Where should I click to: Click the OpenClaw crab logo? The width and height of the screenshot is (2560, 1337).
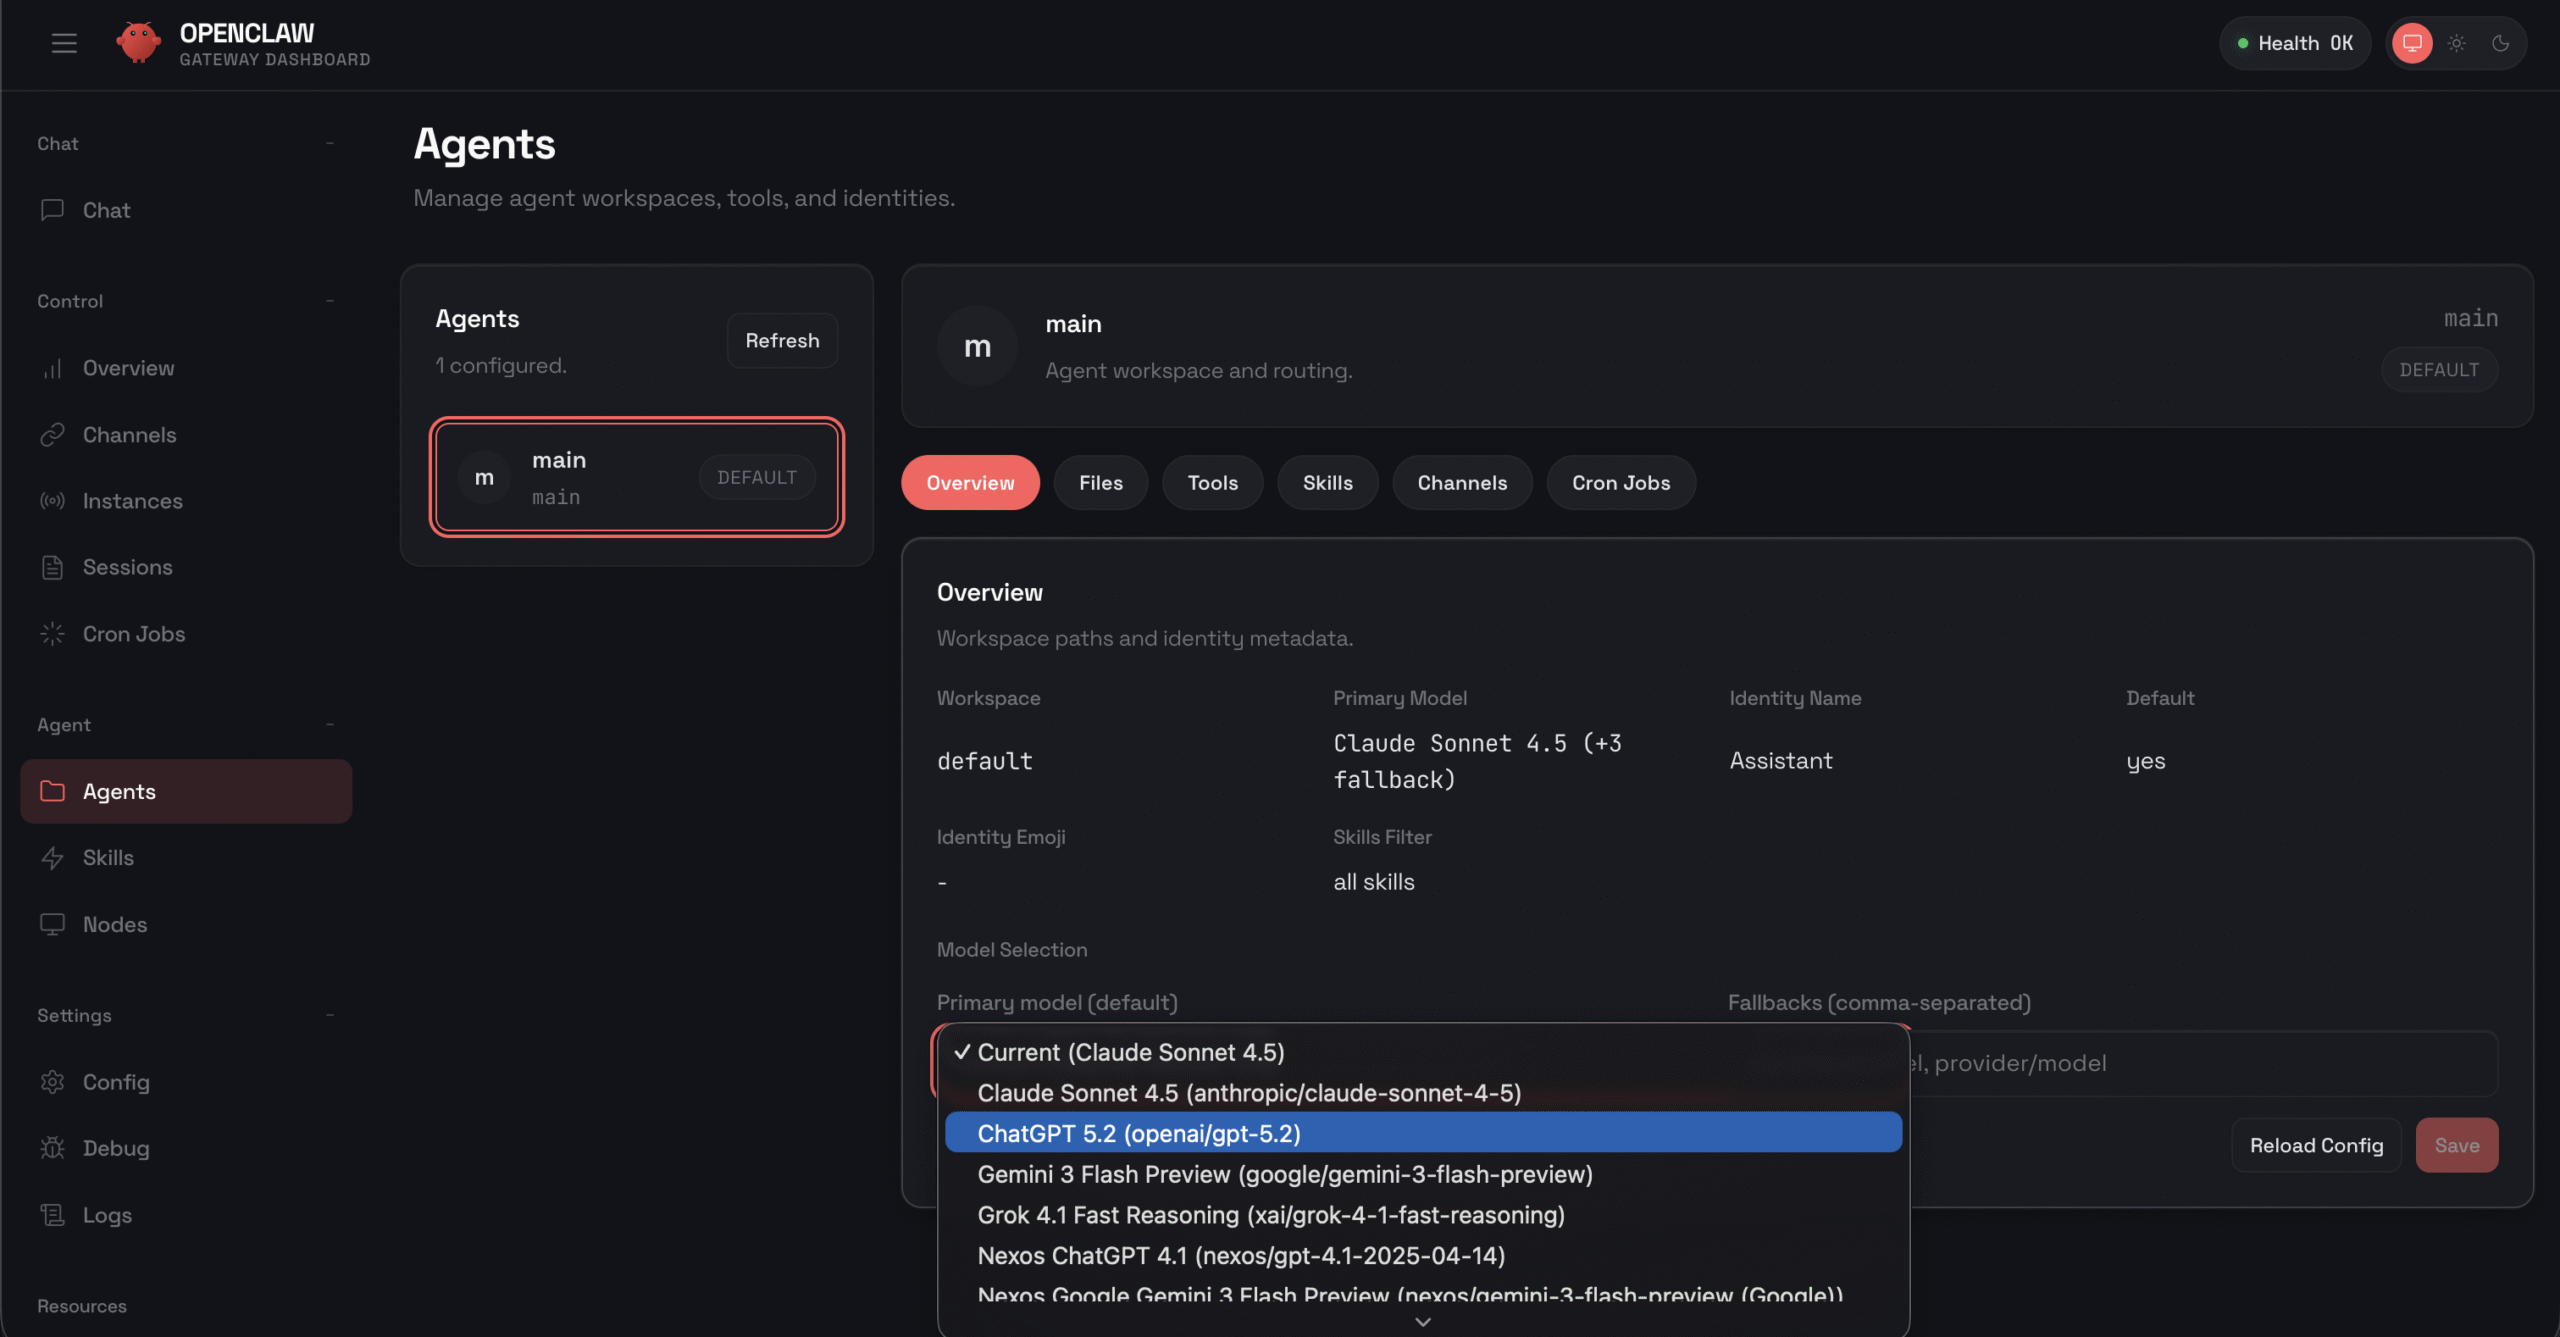point(139,42)
